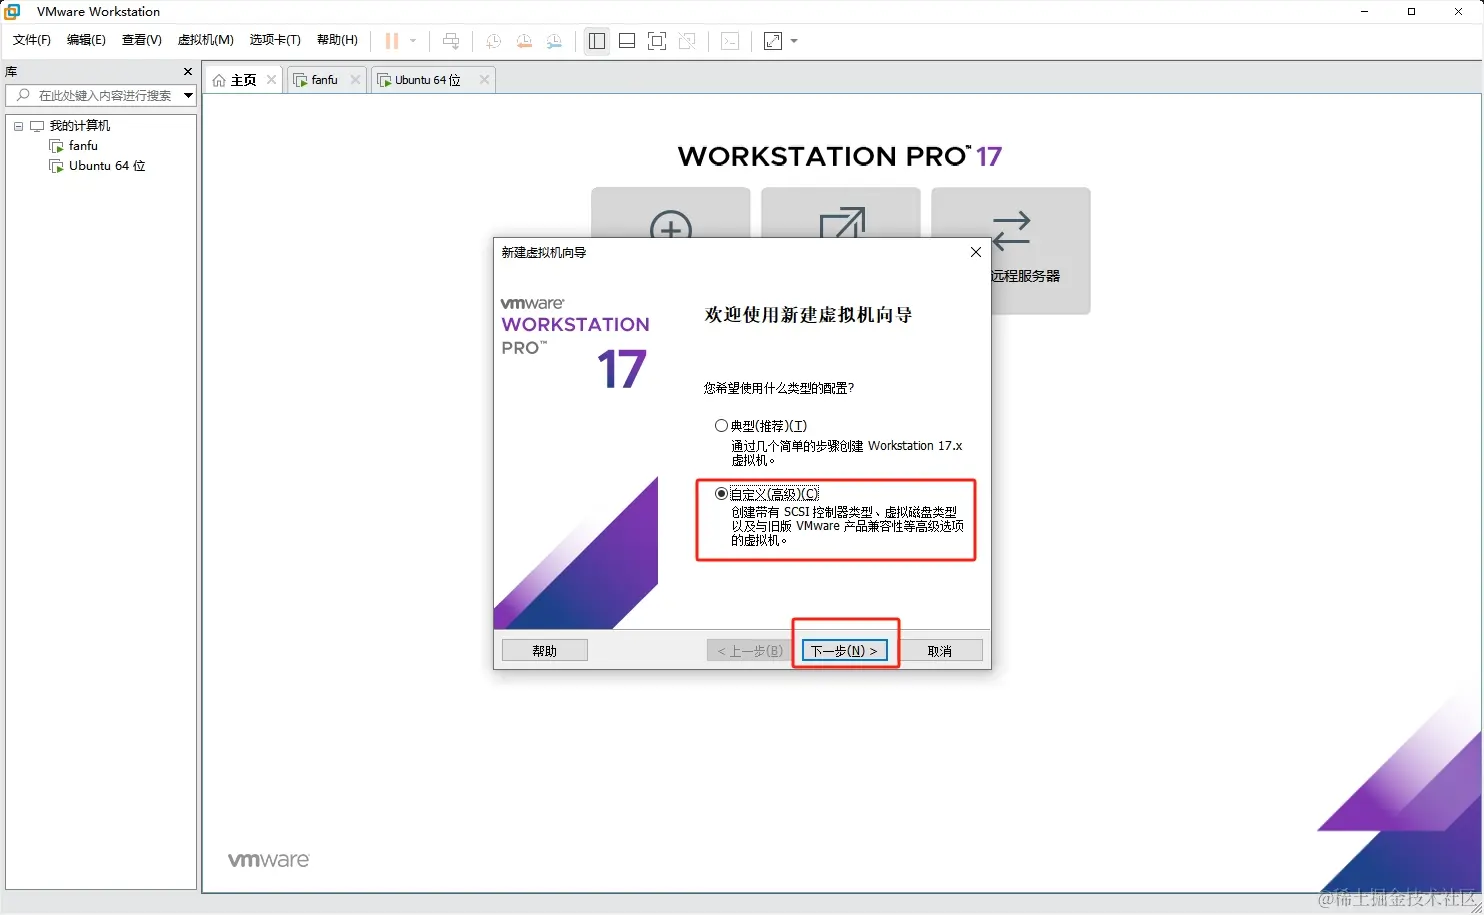Click the 上一步(B) button
The height and width of the screenshot is (915, 1484).
tap(749, 651)
